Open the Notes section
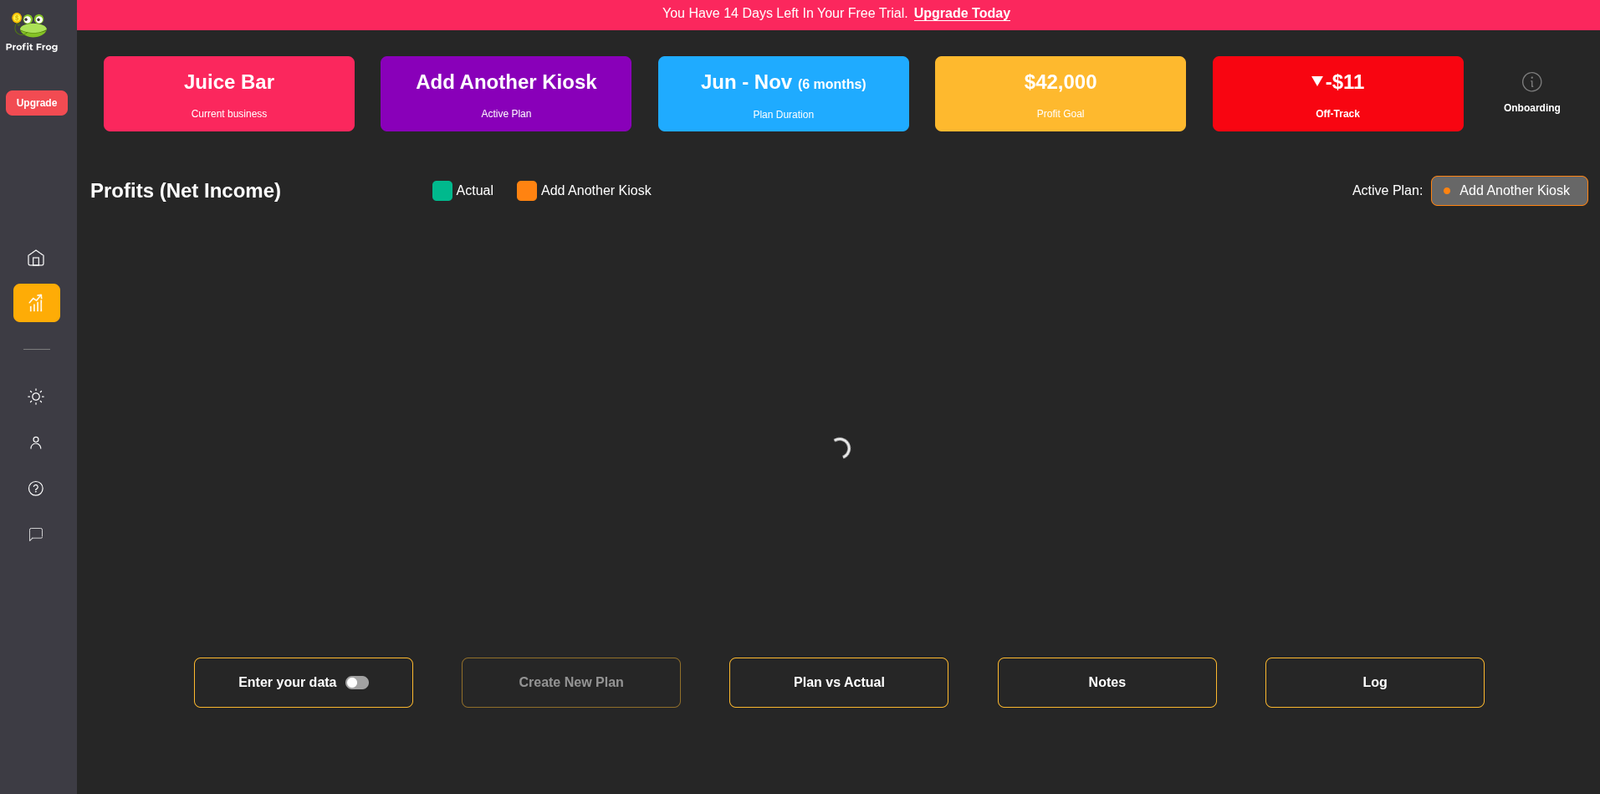The height and width of the screenshot is (794, 1600). [x=1106, y=683]
